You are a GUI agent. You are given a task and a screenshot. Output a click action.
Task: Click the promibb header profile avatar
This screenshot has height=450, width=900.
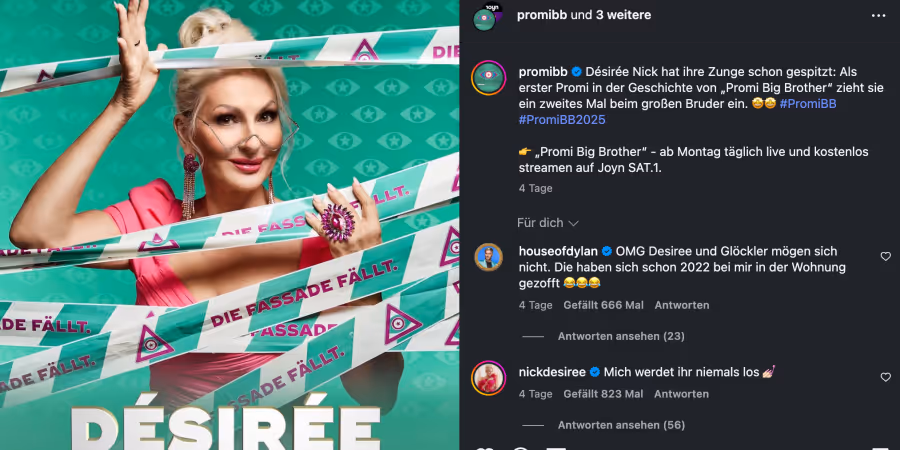(486, 17)
